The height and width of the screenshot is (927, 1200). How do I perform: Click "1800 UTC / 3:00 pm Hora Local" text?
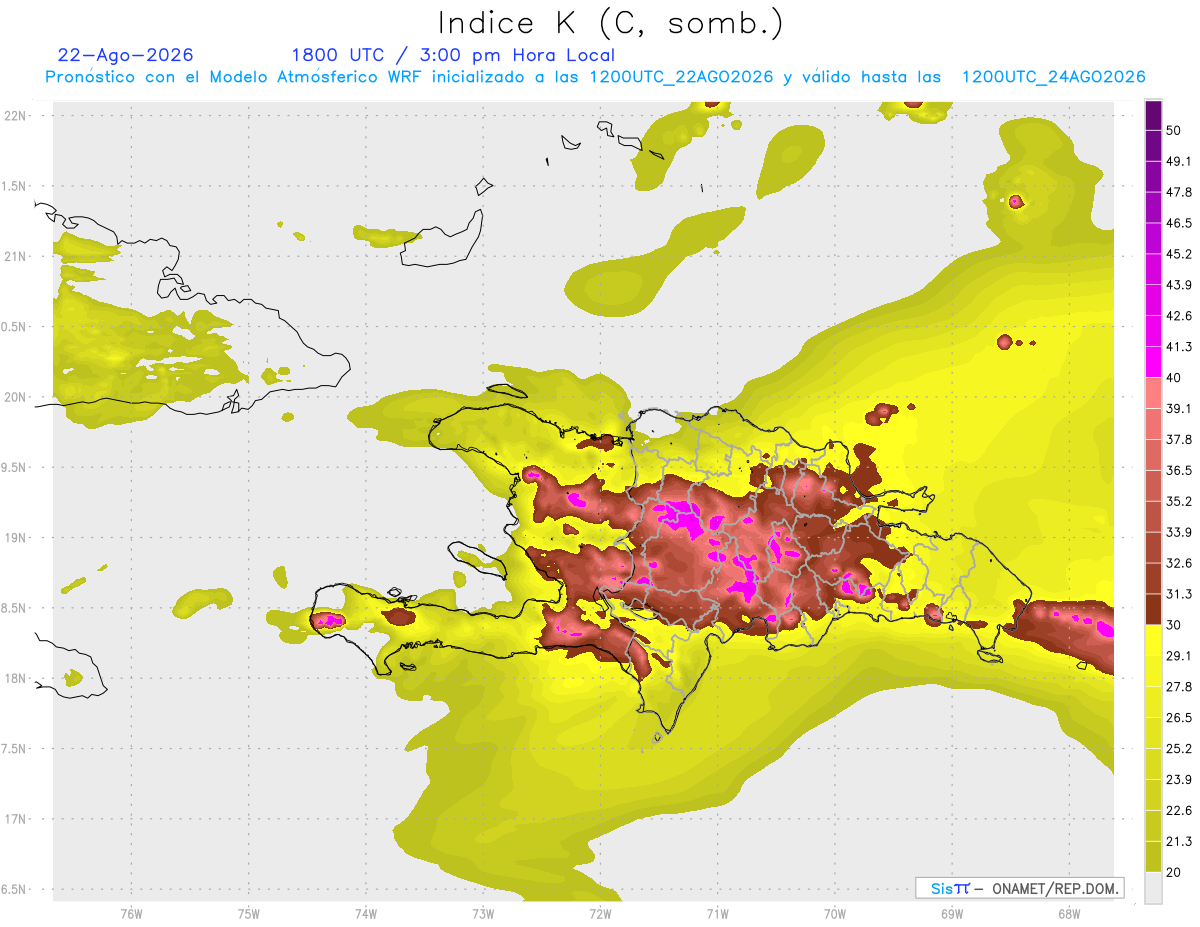(x=453, y=55)
